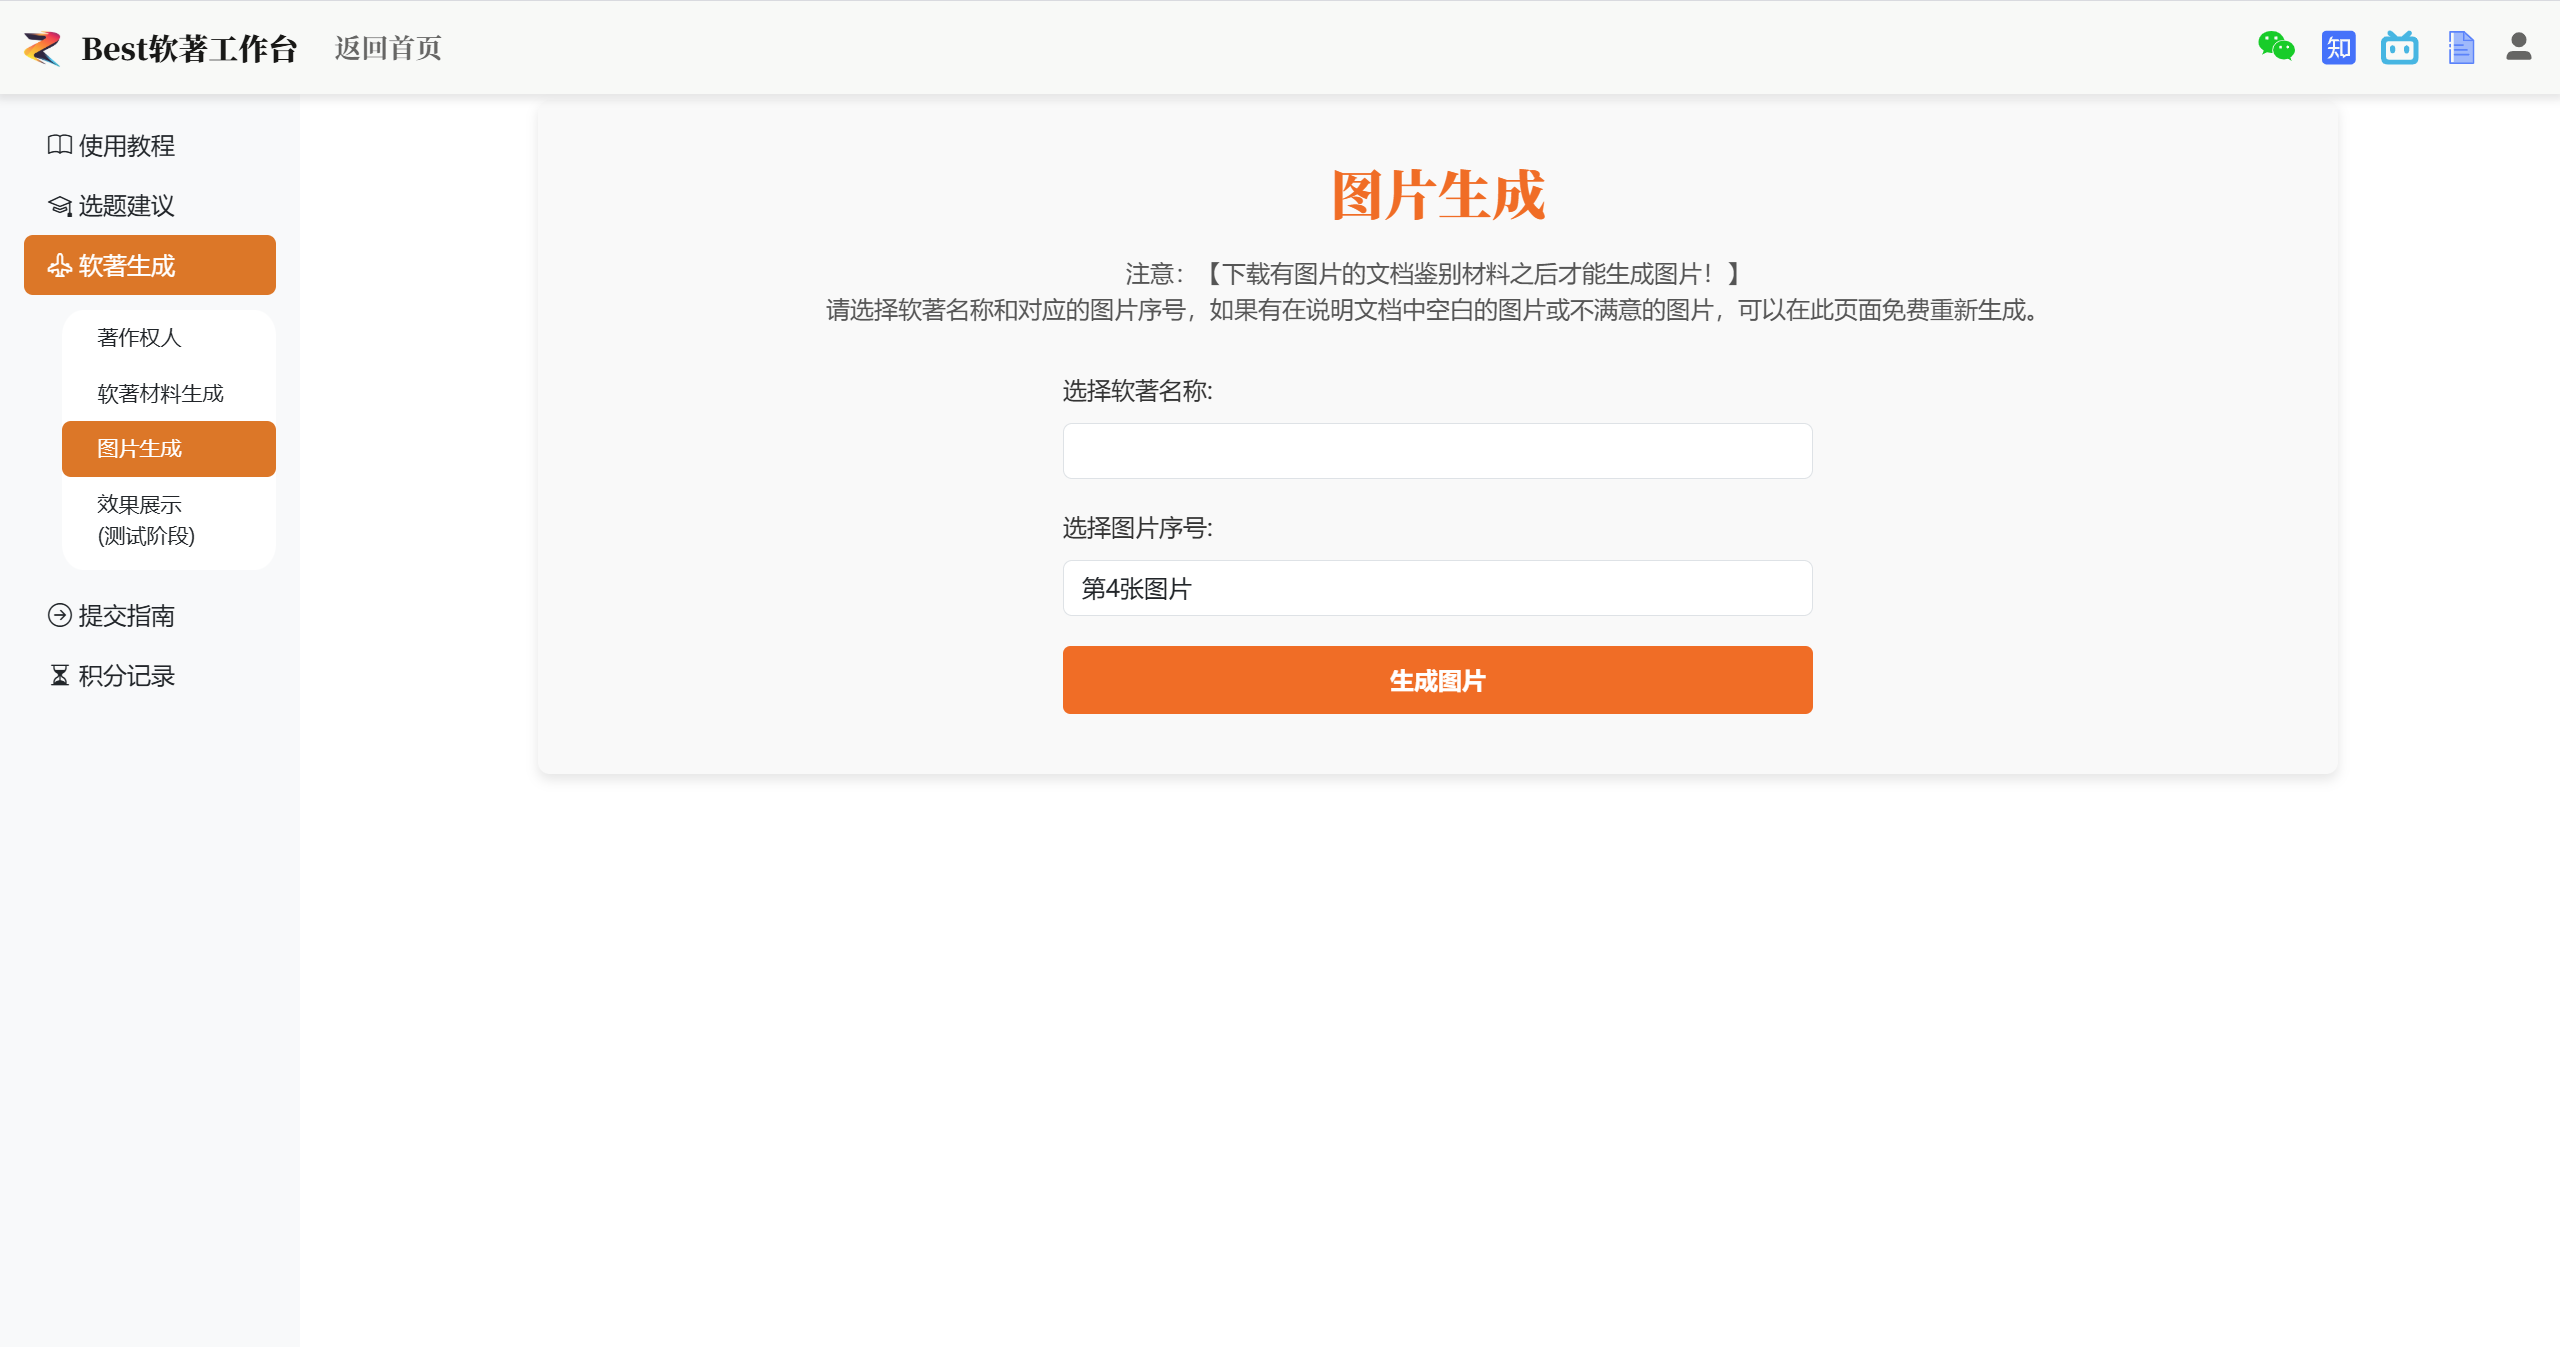
Task: Click the user profile icon
Action: click(x=2518, y=47)
